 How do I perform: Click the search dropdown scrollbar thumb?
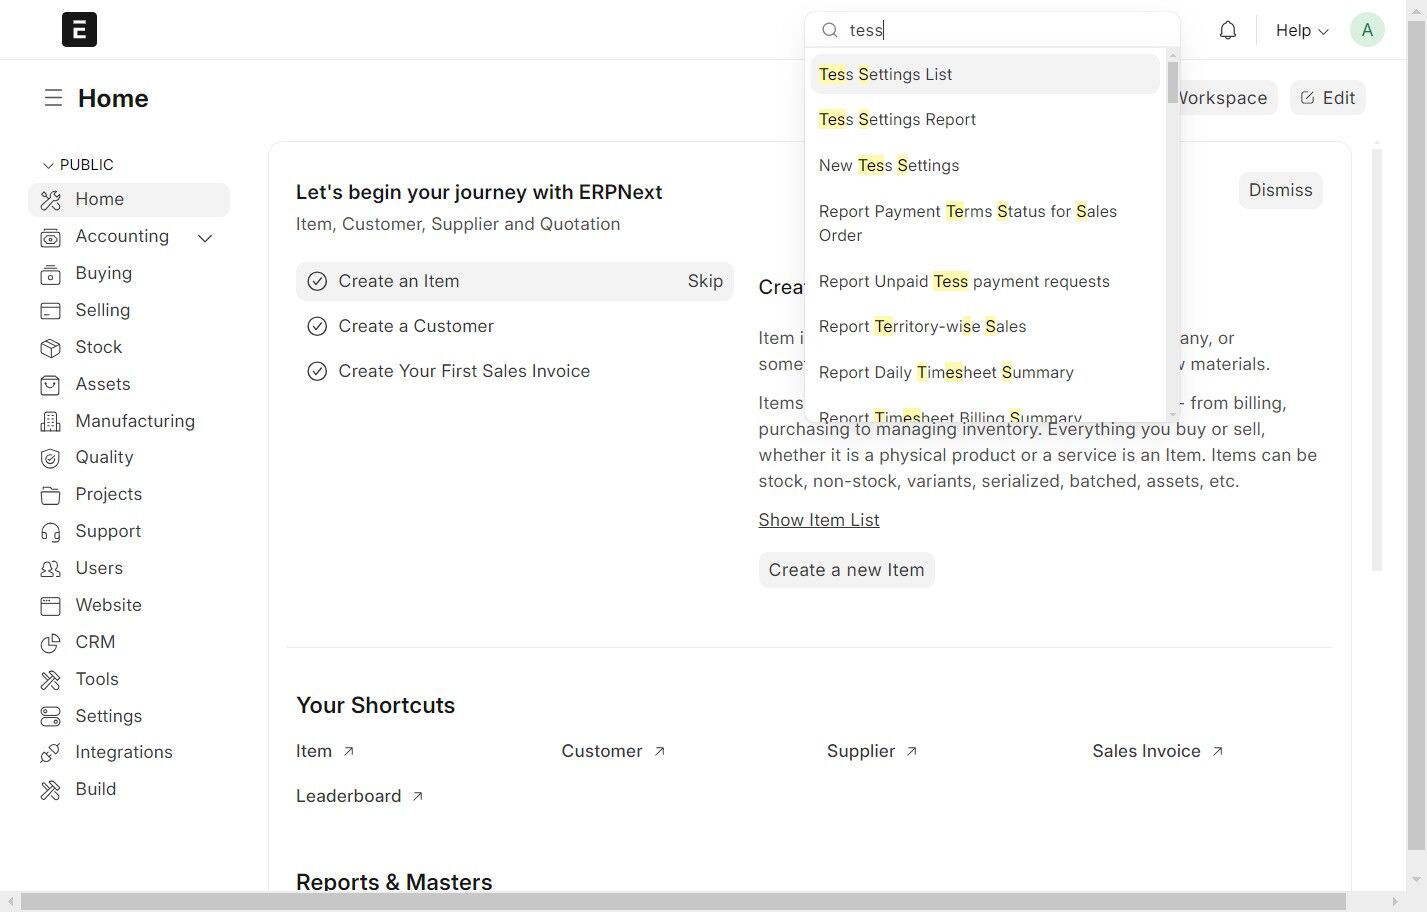[x=1173, y=82]
